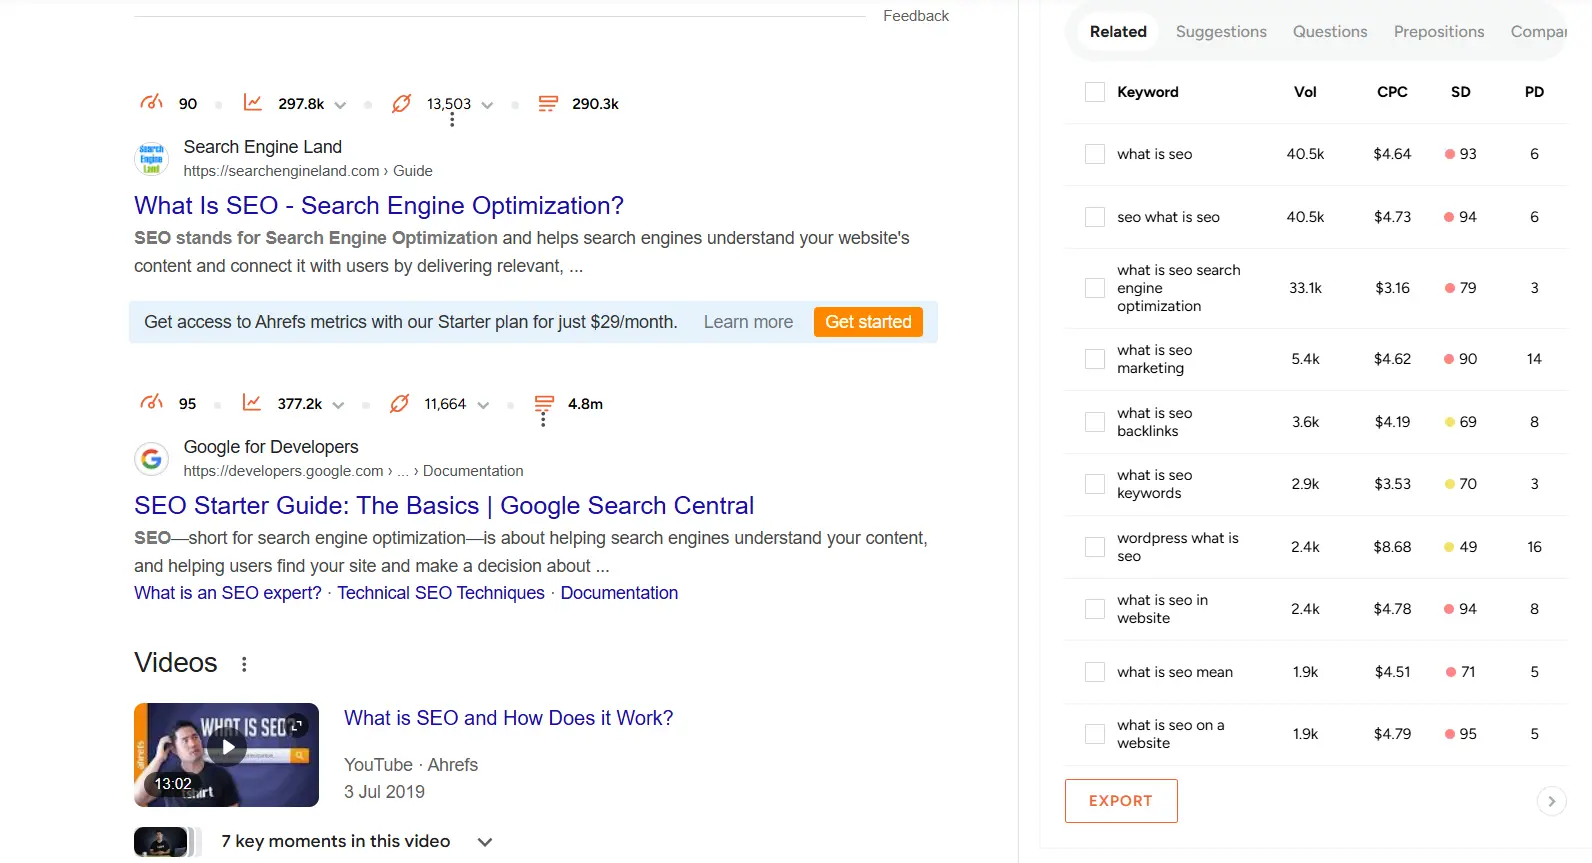This screenshot has height=863, width=1592.
Task: Check 'wordpress what is seo' keyword
Action: point(1095,547)
